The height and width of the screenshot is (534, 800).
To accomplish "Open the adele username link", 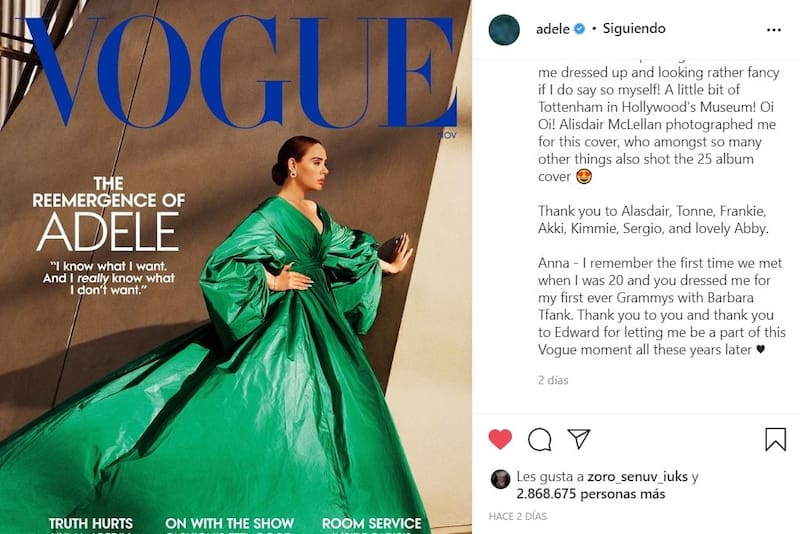I will [553, 29].
